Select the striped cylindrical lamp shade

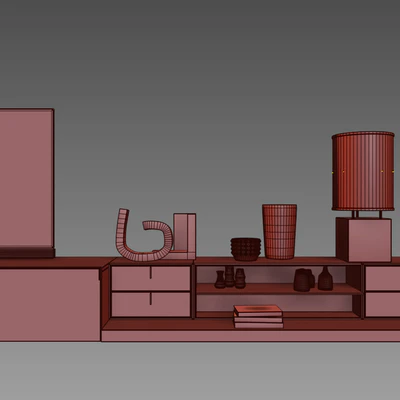(x=363, y=171)
